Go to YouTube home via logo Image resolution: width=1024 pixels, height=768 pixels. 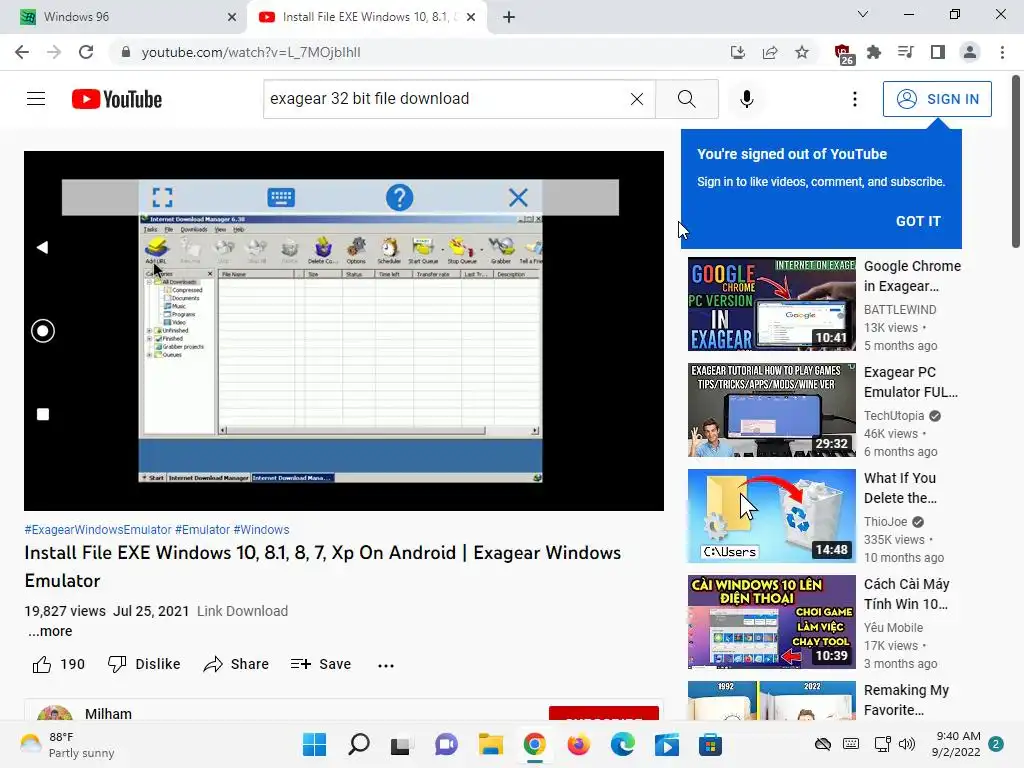pyautogui.click(x=117, y=99)
